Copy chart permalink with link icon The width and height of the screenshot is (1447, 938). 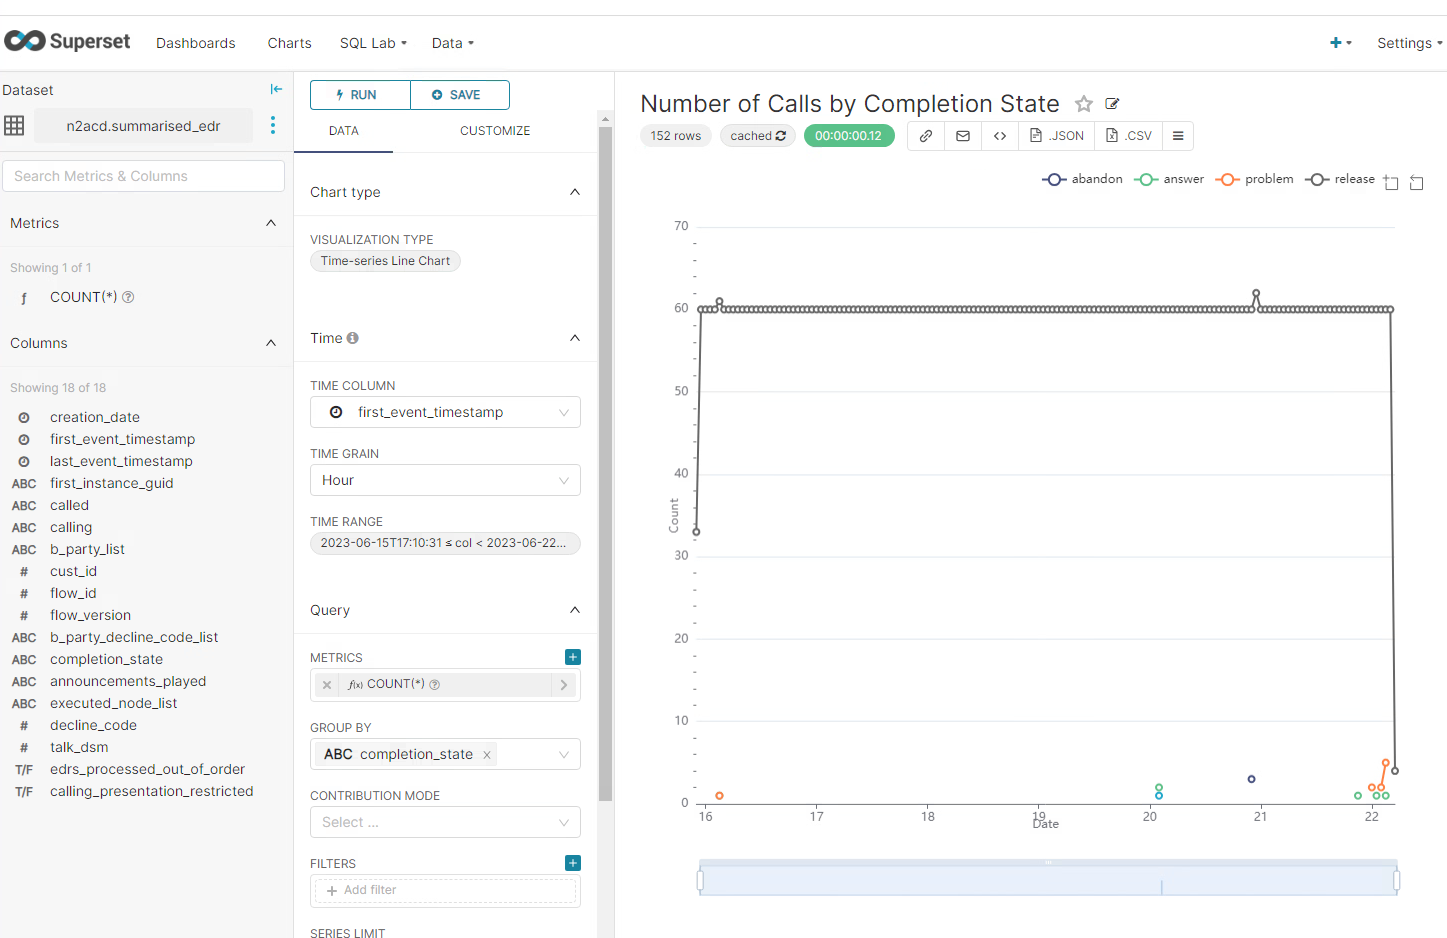926,136
